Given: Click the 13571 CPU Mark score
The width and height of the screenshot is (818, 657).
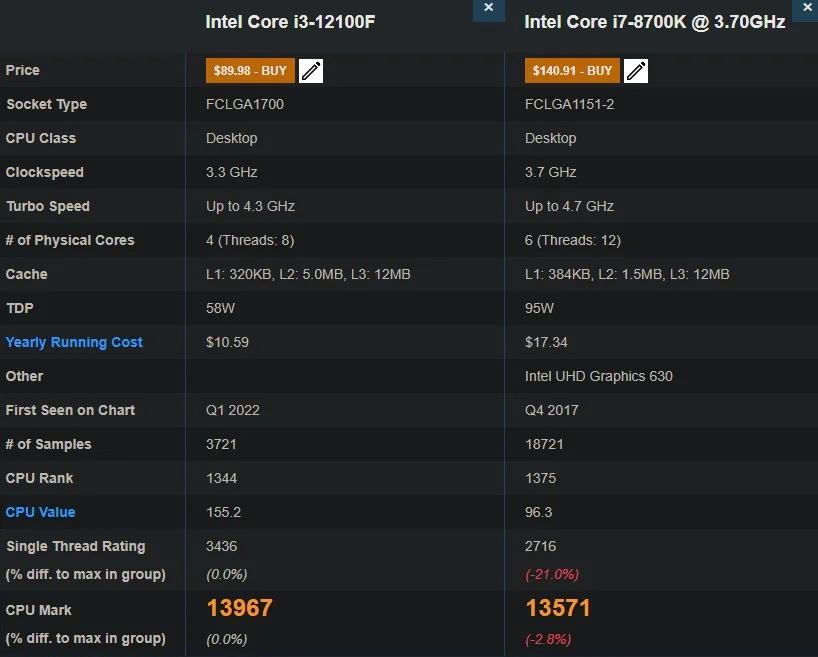Looking at the screenshot, I should pyautogui.click(x=558, y=608).
